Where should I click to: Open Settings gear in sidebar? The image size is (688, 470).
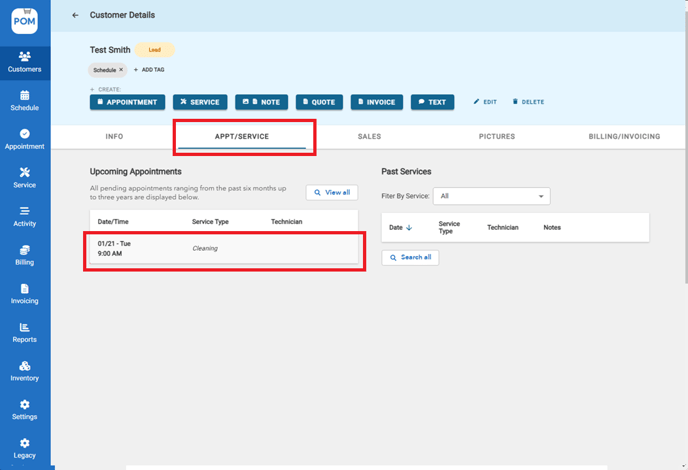tap(24, 409)
